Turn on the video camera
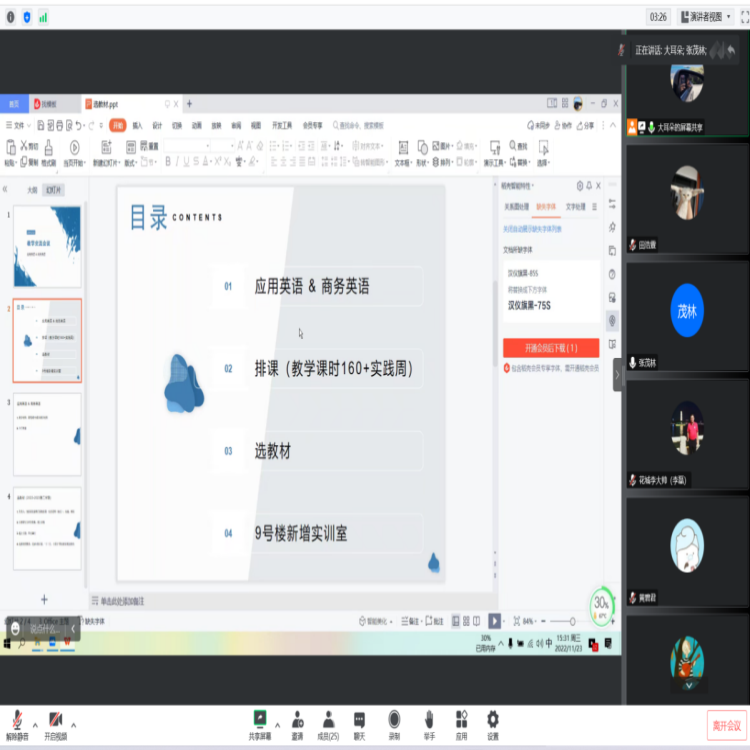This screenshot has height=750, width=750. (55, 721)
